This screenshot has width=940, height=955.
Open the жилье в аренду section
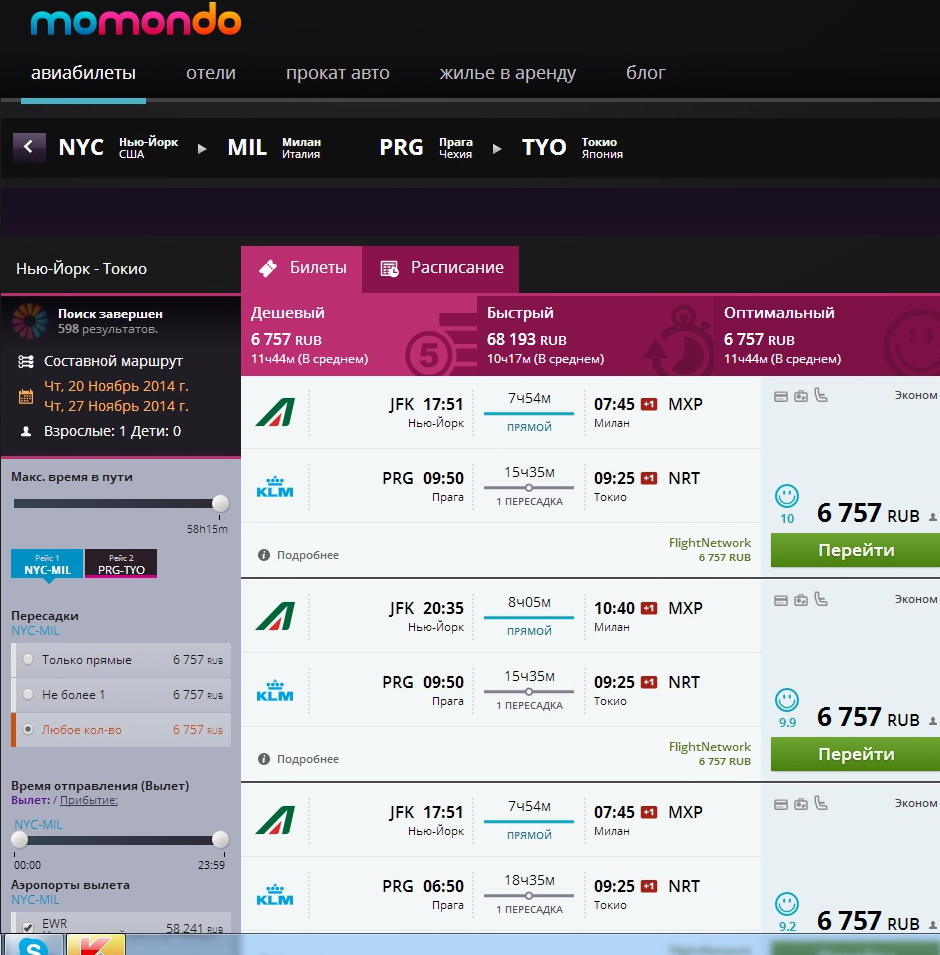pos(507,72)
